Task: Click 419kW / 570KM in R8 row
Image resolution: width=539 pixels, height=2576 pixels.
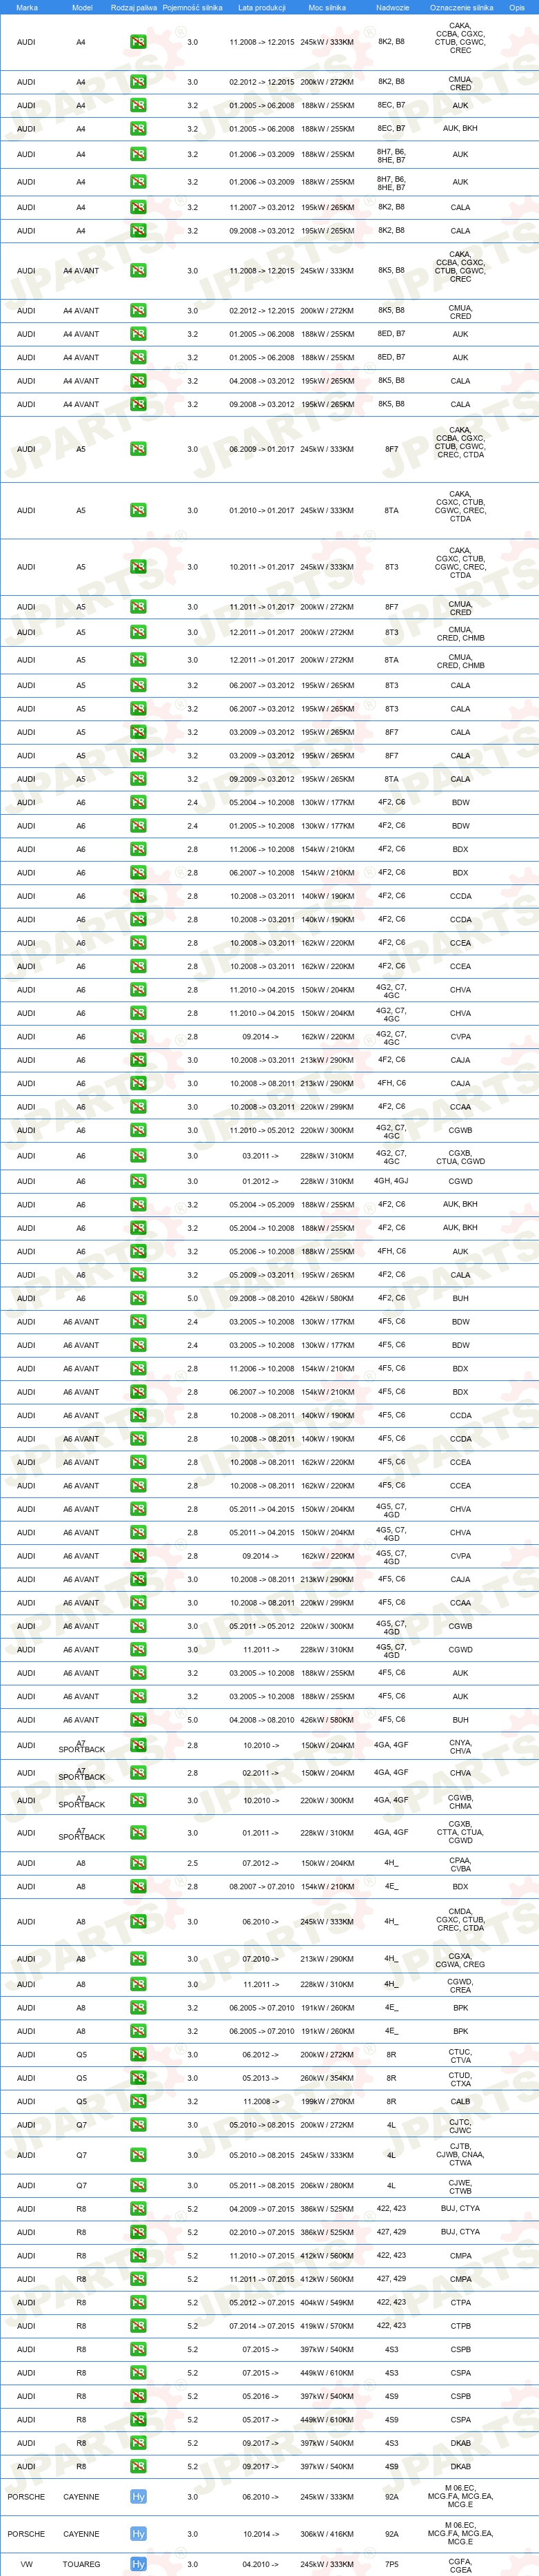Action: [x=327, y=2326]
